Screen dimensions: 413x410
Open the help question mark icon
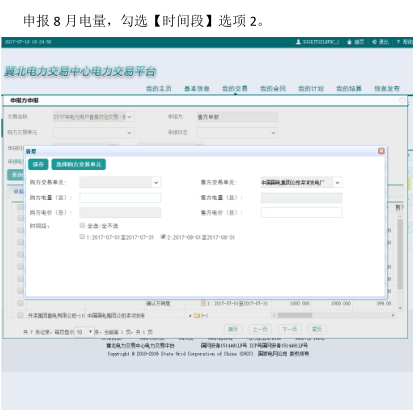pyautogui.click(x=398, y=42)
